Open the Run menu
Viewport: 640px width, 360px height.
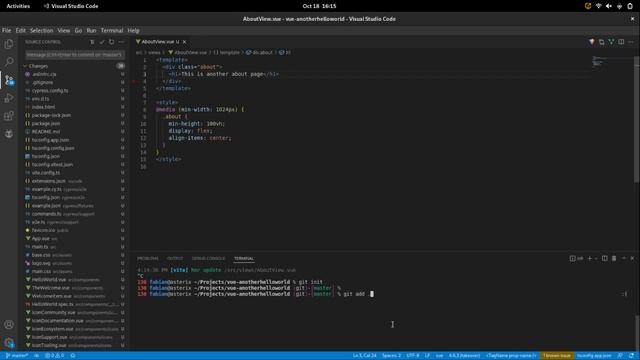[x=91, y=31]
